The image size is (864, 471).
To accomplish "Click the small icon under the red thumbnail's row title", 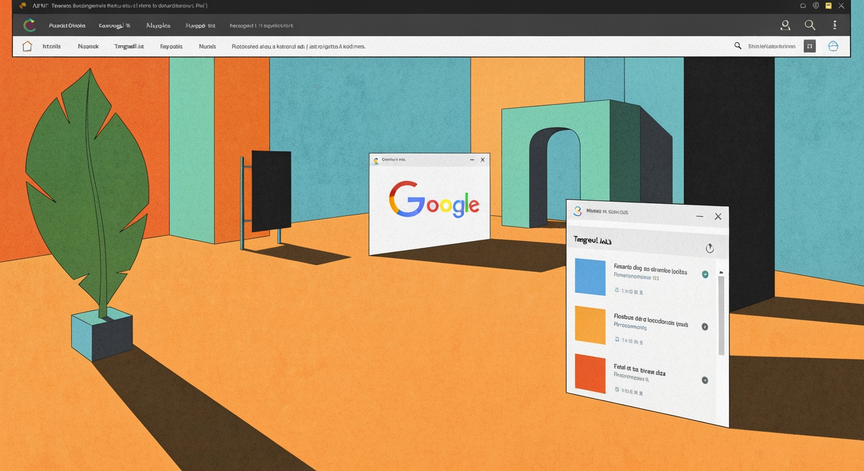I will [617, 389].
